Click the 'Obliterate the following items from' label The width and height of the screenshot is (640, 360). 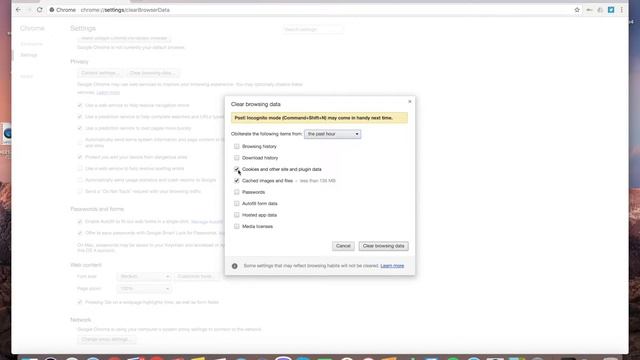(x=267, y=134)
